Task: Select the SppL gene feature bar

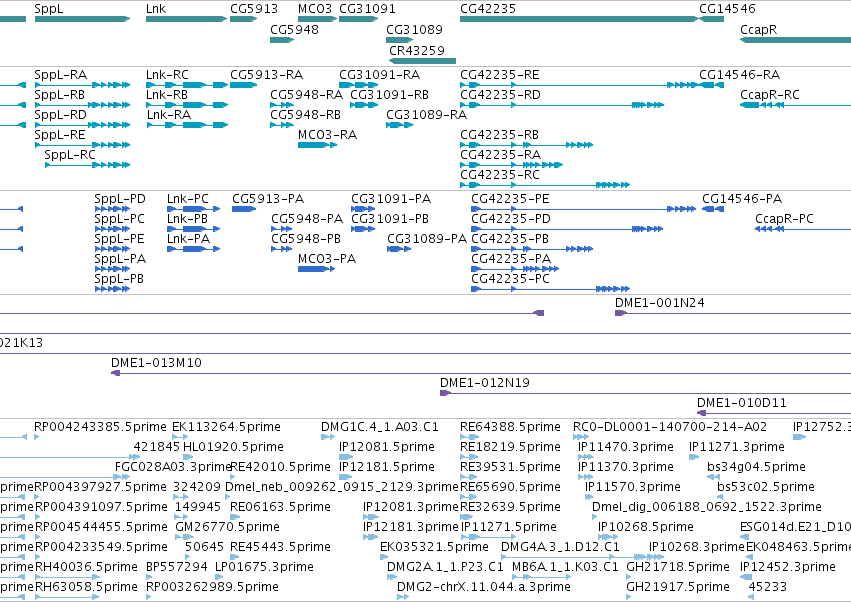Action: point(82,19)
